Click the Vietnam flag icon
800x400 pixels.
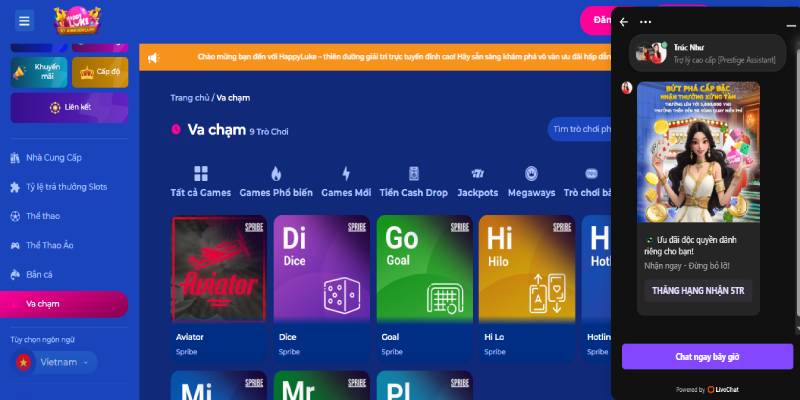pos(23,362)
